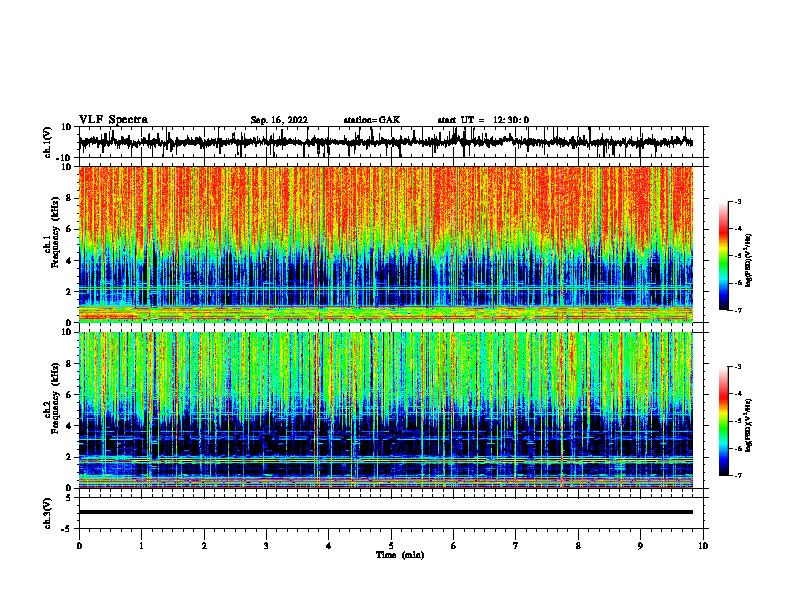This screenshot has height=612, width=792.
Task: Click the "-5" tick on ch.3 voltage axis
Action: [x=67, y=529]
